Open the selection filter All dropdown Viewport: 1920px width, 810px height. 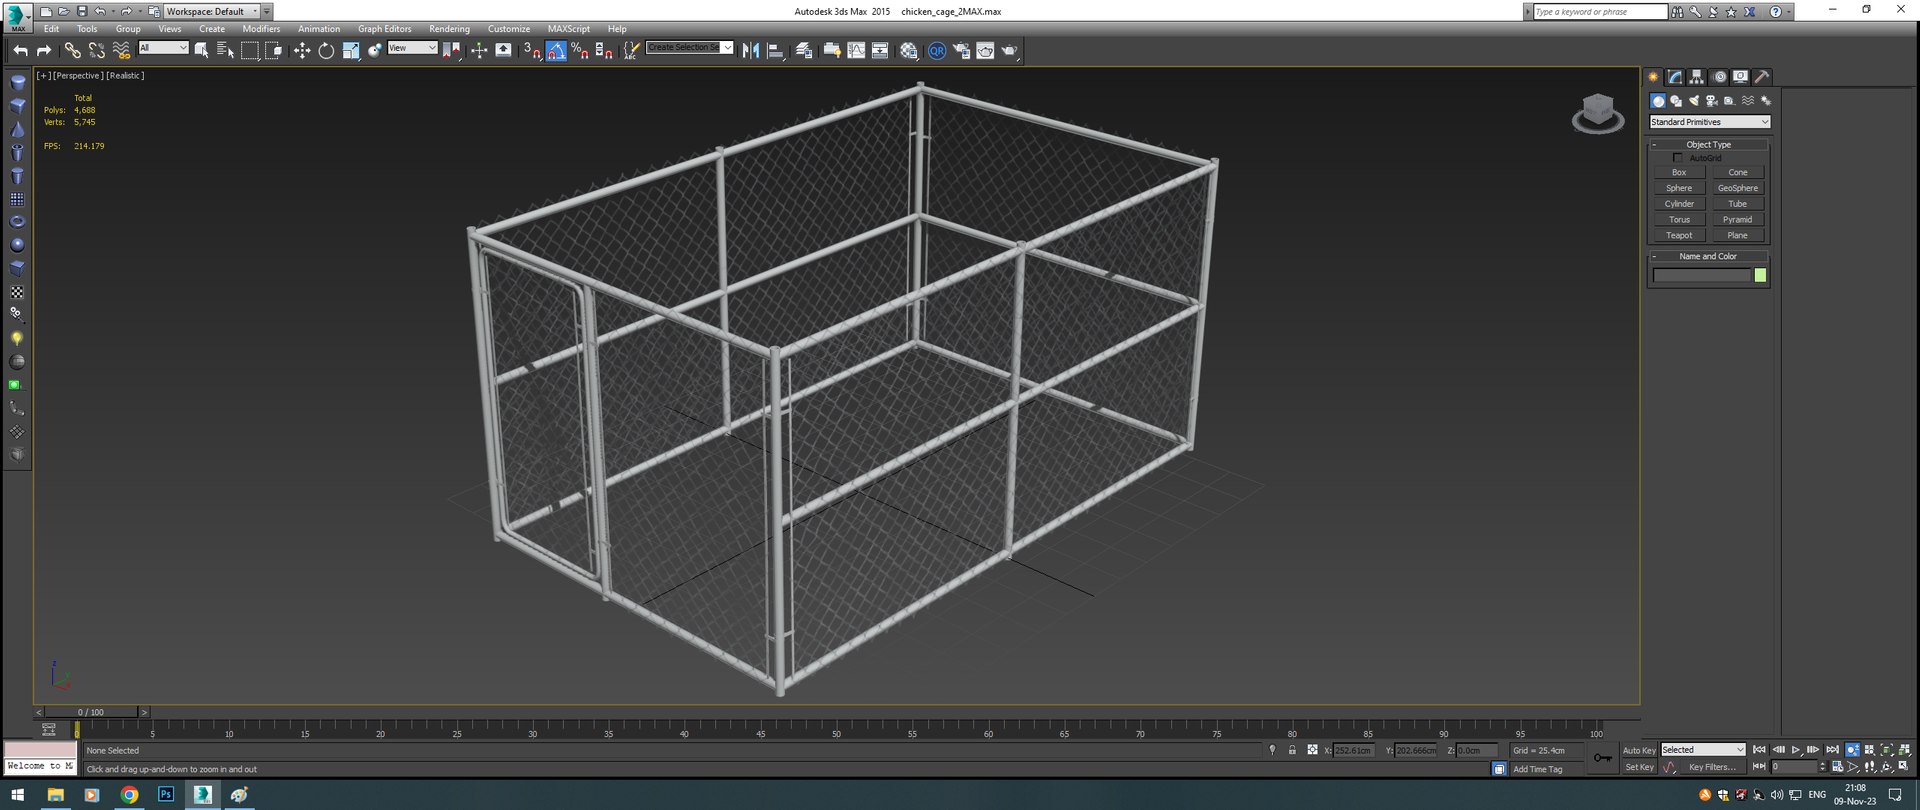[x=163, y=48]
